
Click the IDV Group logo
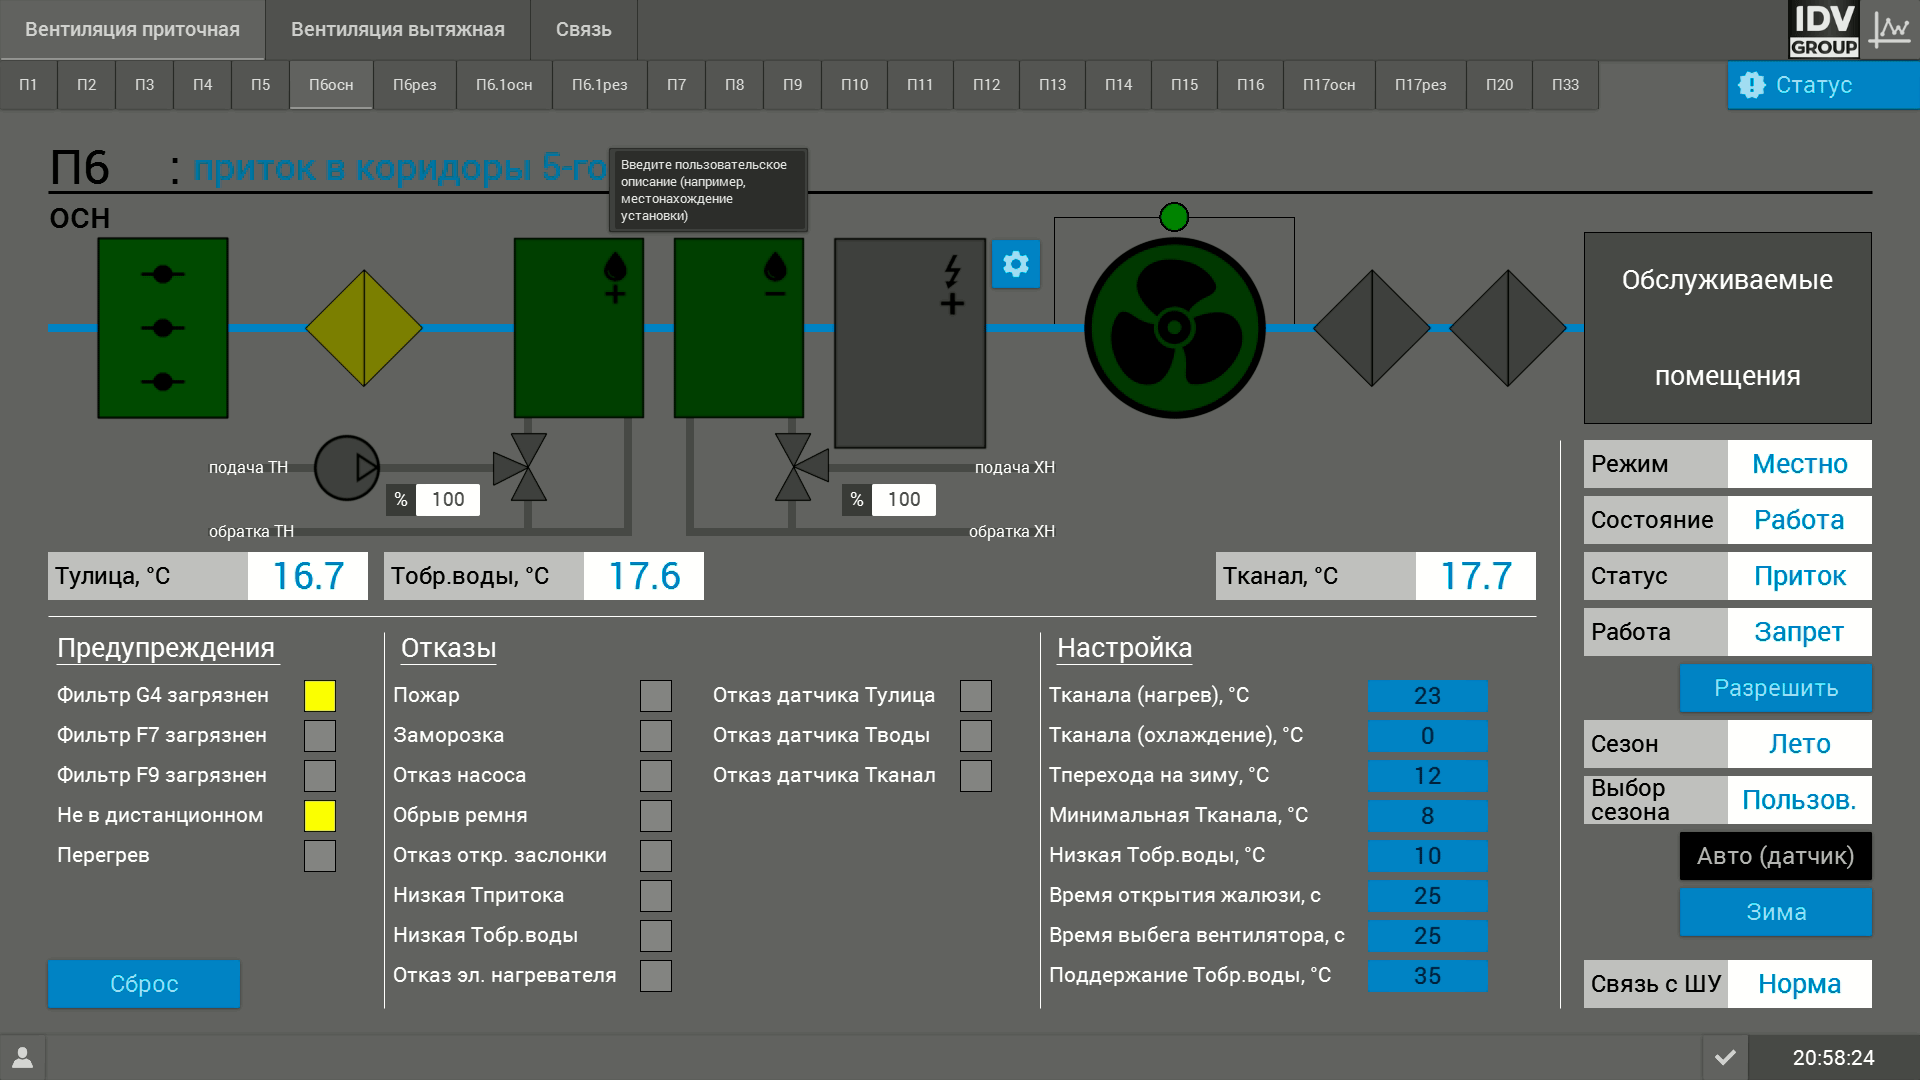(1824, 29)
